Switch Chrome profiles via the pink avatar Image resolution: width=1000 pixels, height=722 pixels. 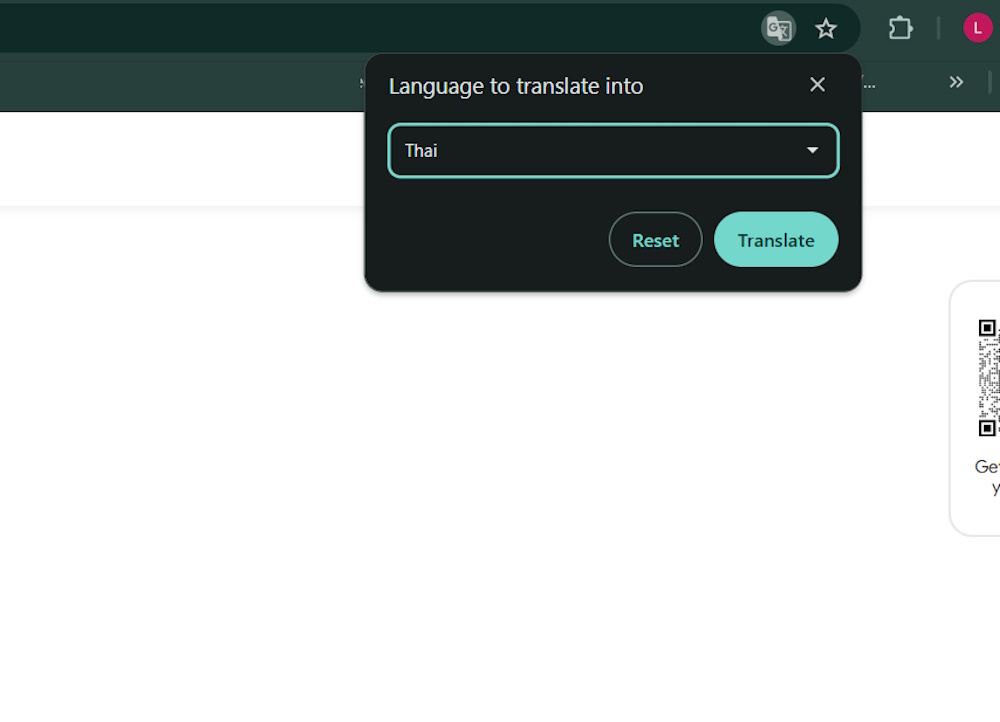977,27
